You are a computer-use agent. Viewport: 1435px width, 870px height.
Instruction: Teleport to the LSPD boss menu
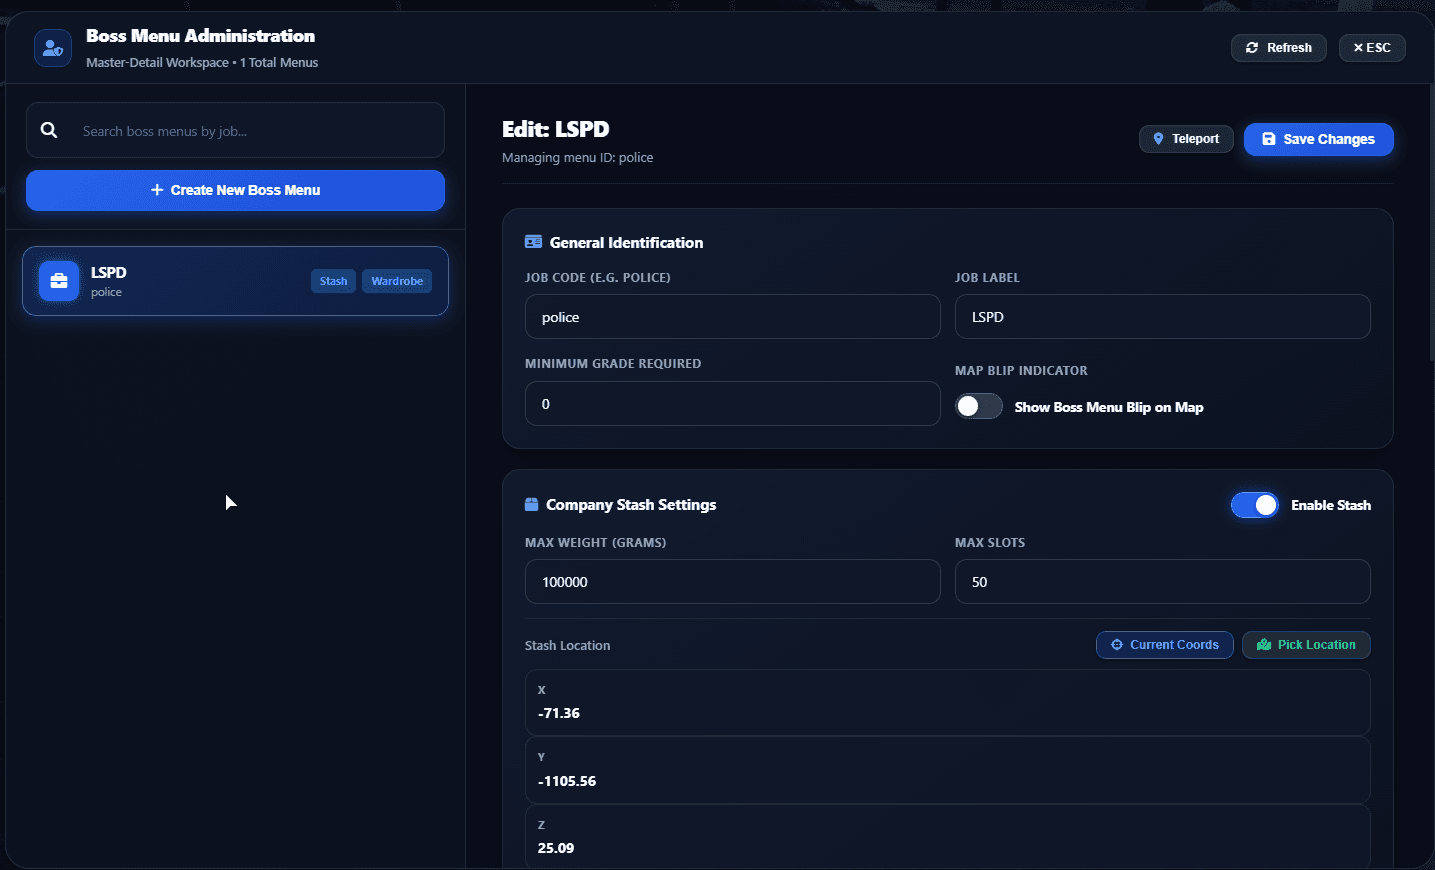1186,139
